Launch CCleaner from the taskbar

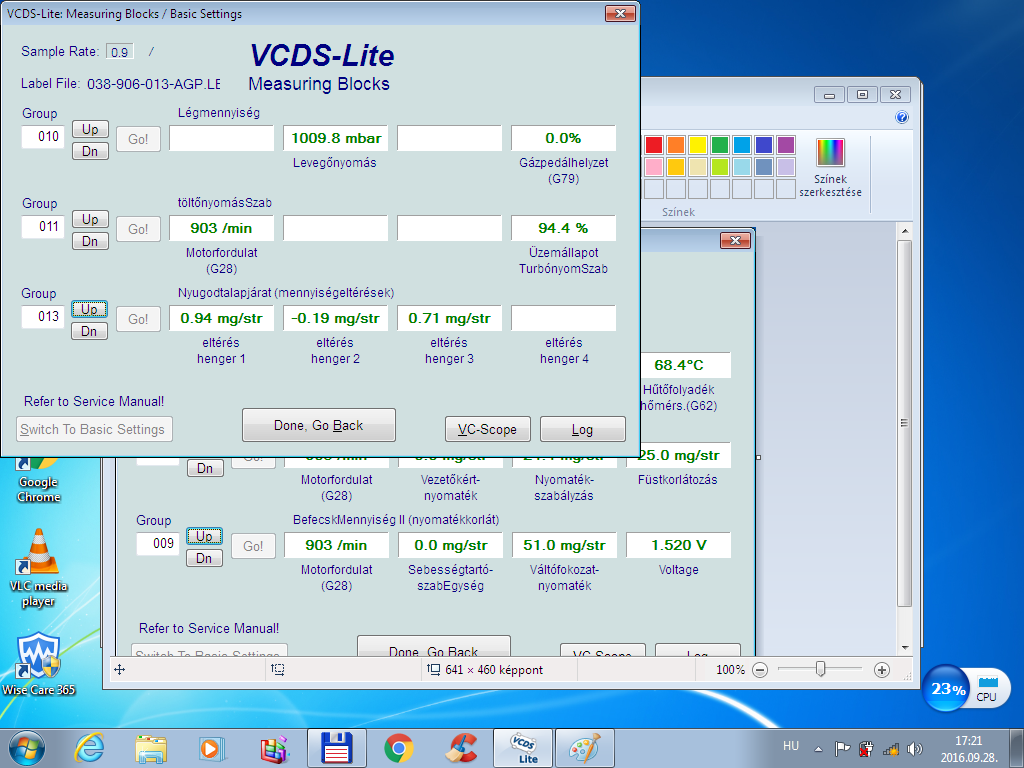pos(461,748)
